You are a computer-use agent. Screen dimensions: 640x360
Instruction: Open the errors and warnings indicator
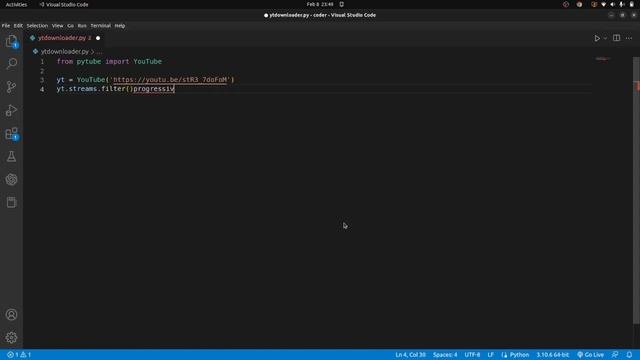coord(19,355)
